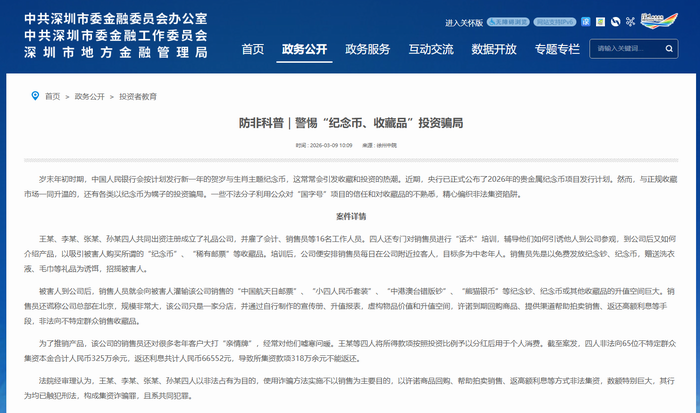Open the 无障碍浏览 accessibility mode
Screen dimensions: 700x413
click(508, 22)
